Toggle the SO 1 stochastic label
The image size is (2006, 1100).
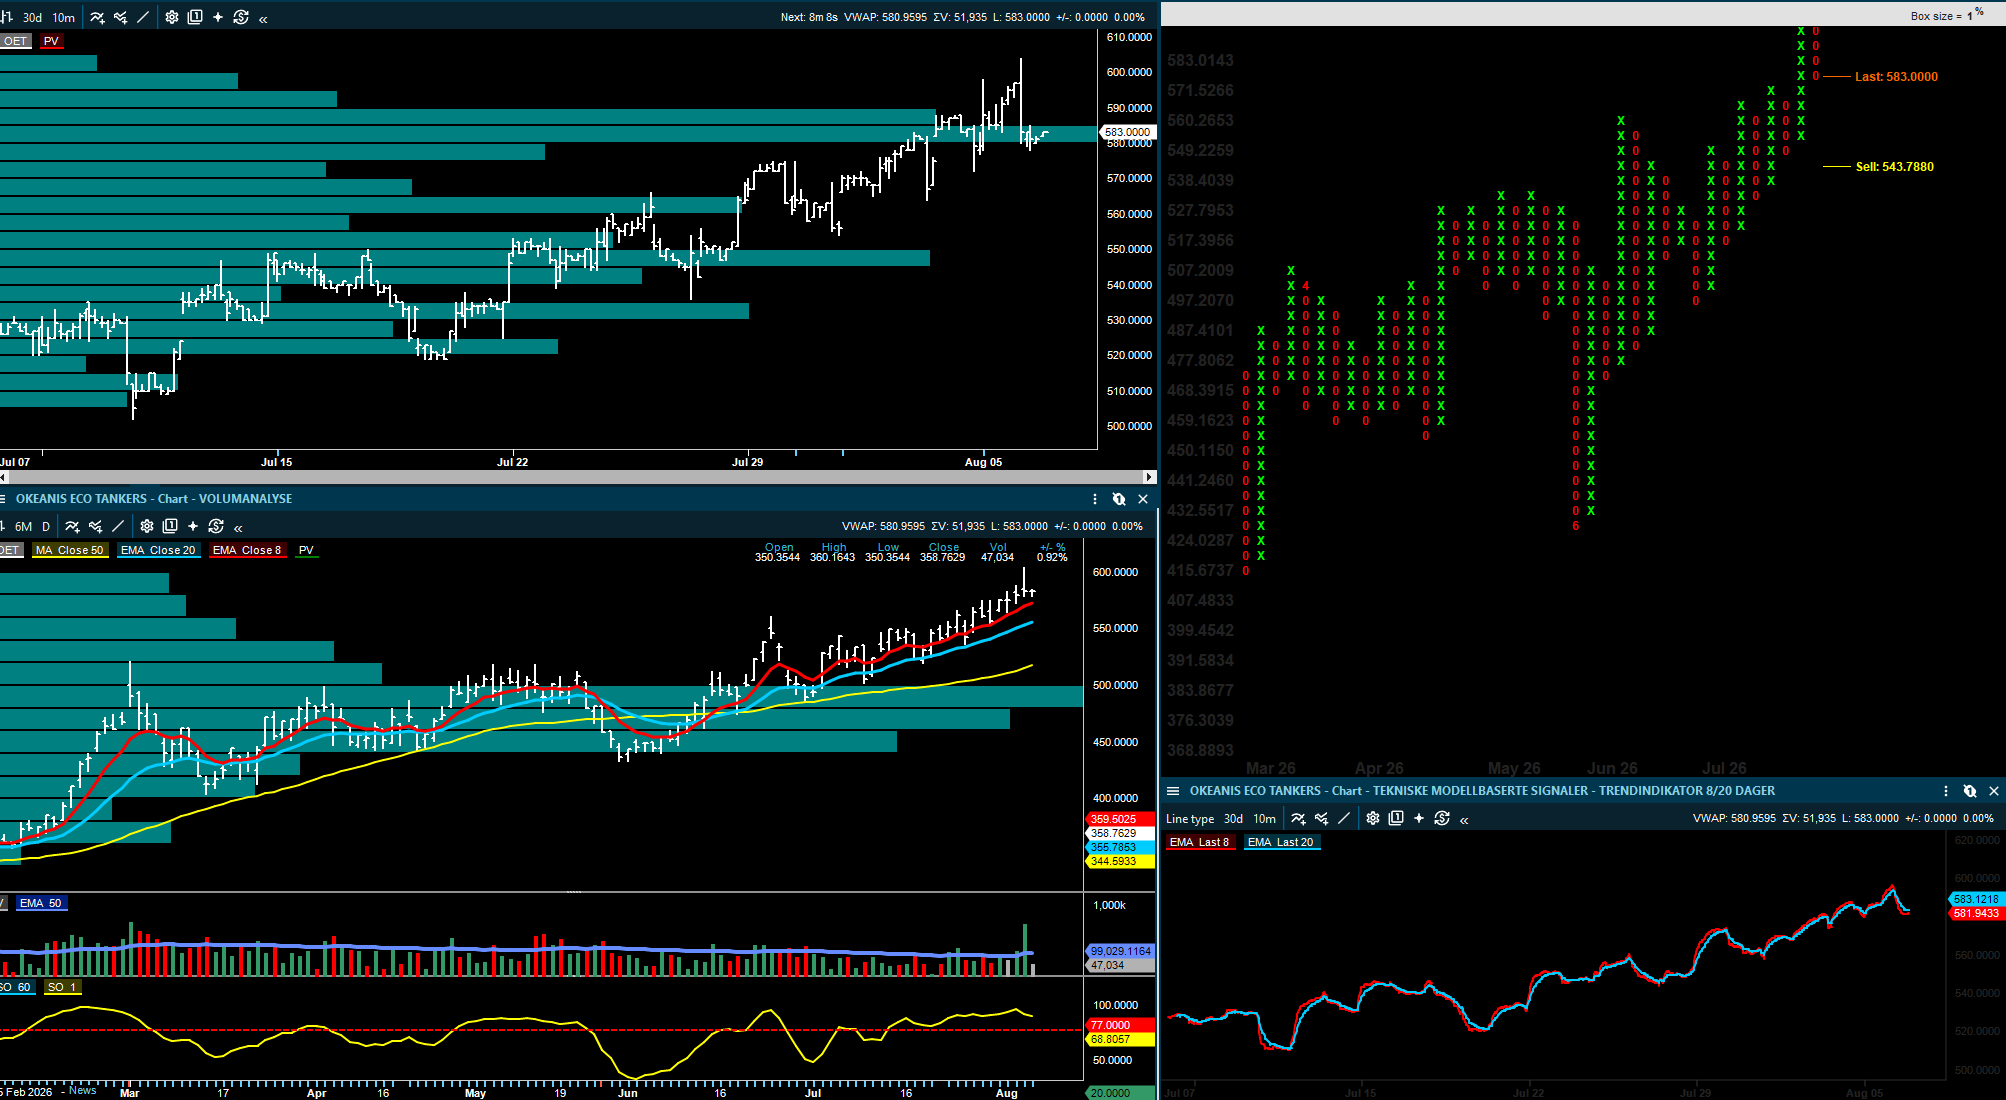pyautogui.click(x=62, y=987)
